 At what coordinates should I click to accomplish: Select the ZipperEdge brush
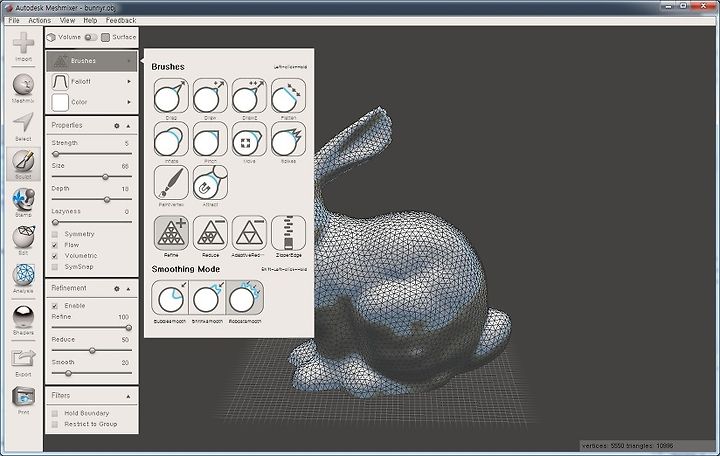tap(288, 233)
